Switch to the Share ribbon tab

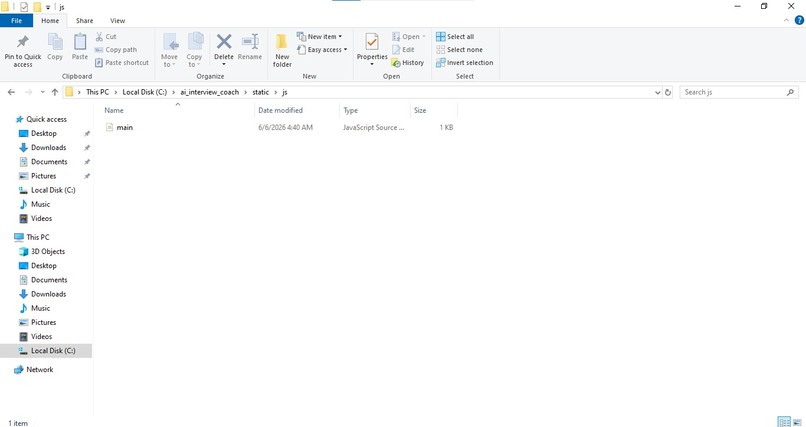(84, 21)
